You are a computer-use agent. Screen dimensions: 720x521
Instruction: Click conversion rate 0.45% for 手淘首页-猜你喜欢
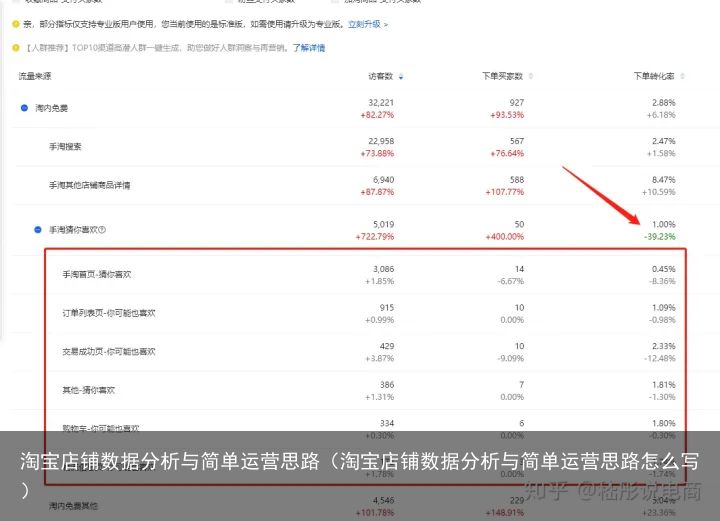664,269
